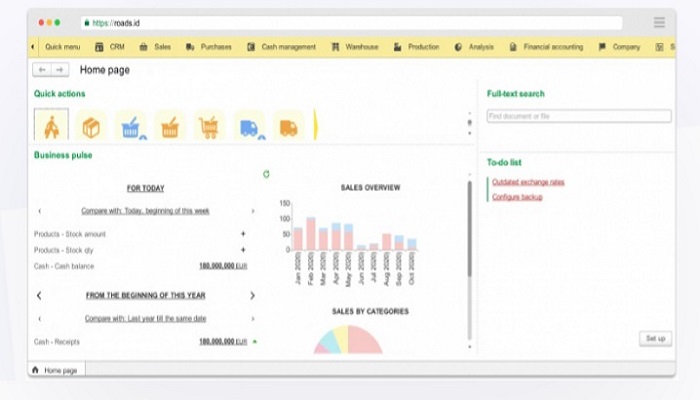Switch to the Home page bottom tab
The image size is (700, 400).
point(58,370)
